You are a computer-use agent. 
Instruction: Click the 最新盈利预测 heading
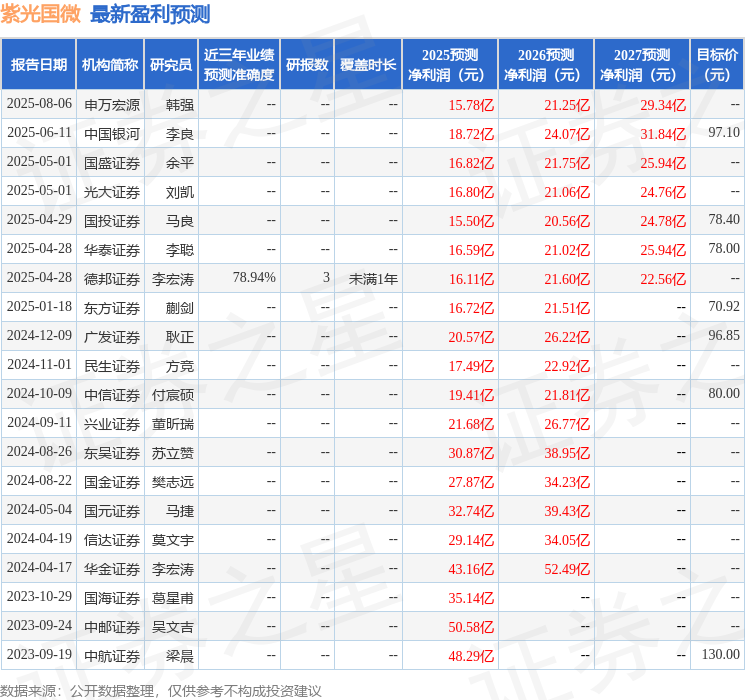point(150,14)
